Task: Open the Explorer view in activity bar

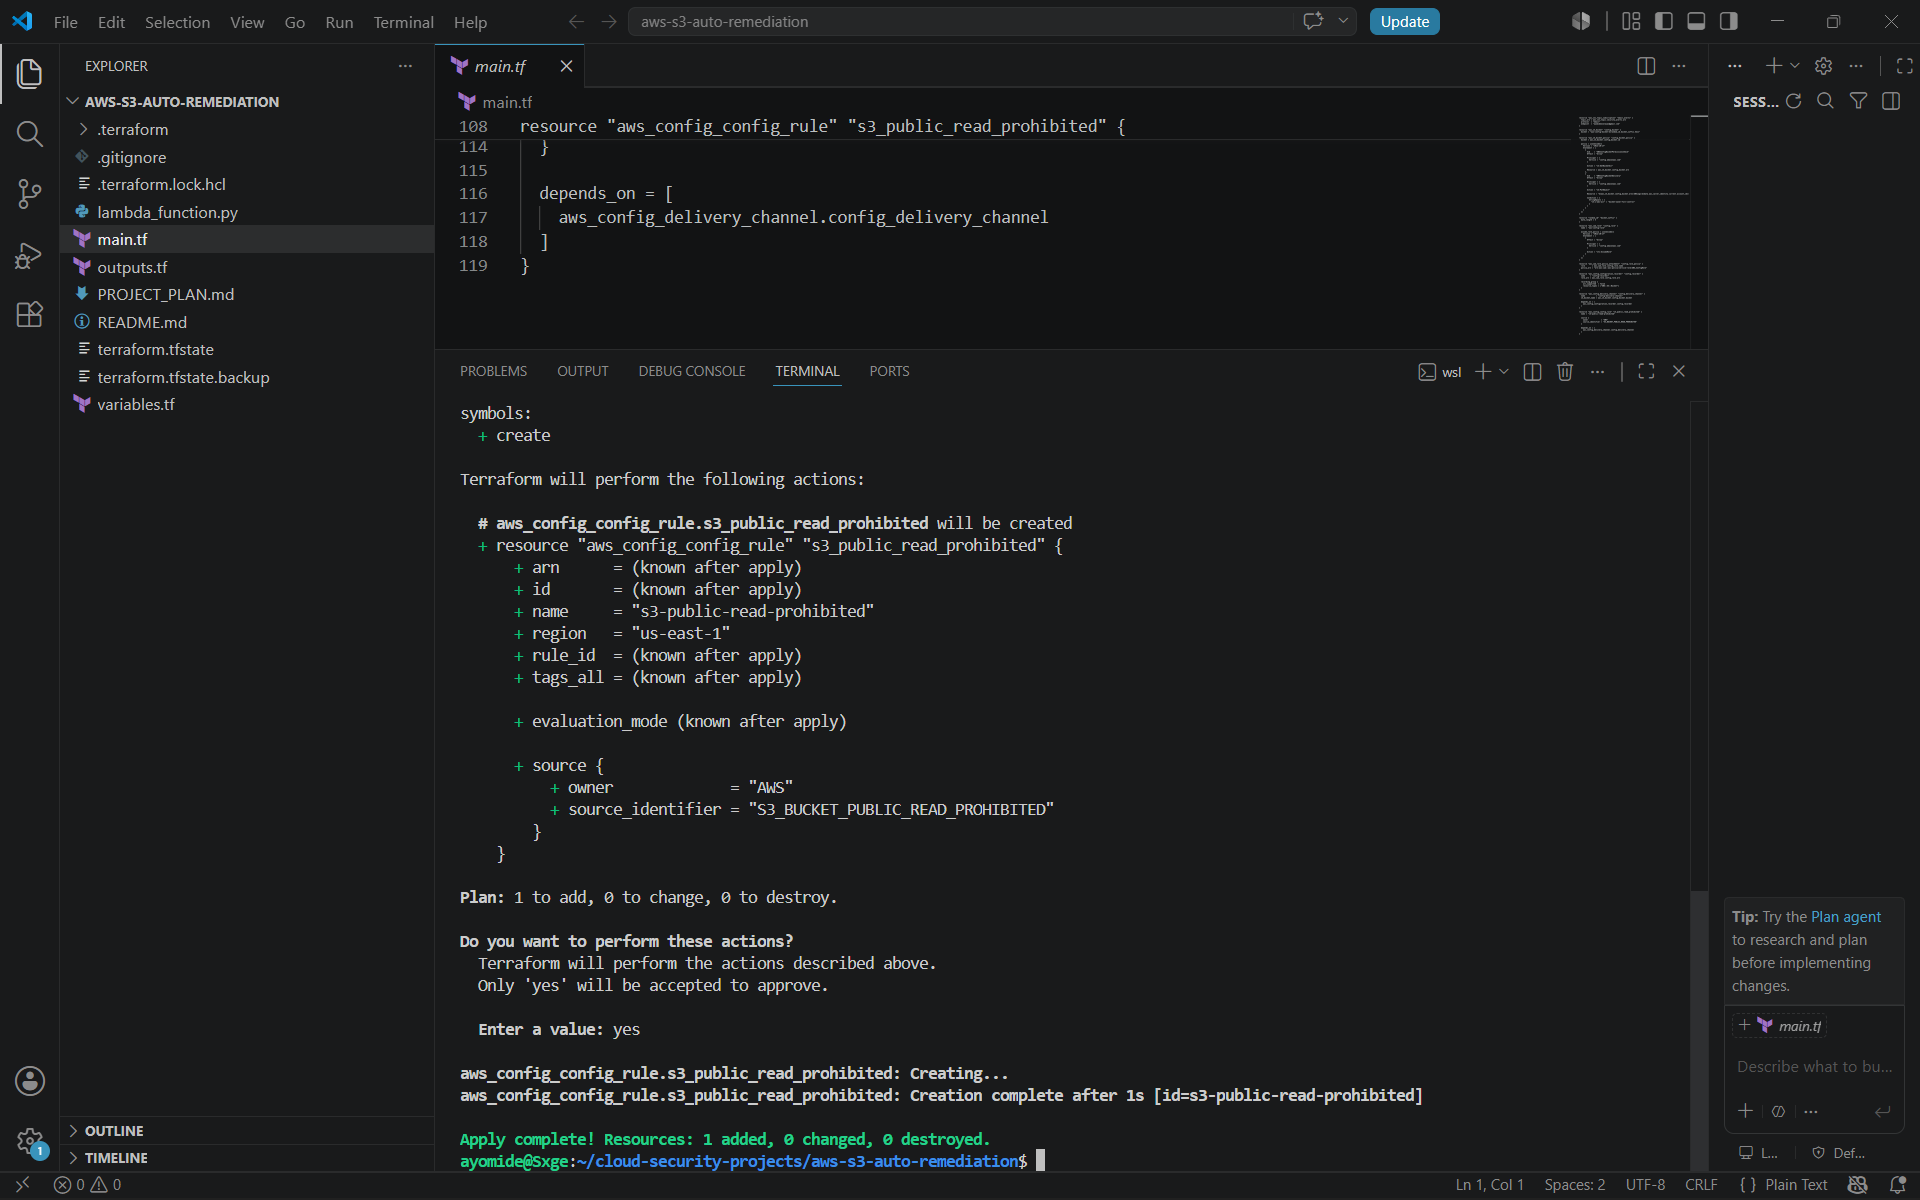Action: point(30,74)
